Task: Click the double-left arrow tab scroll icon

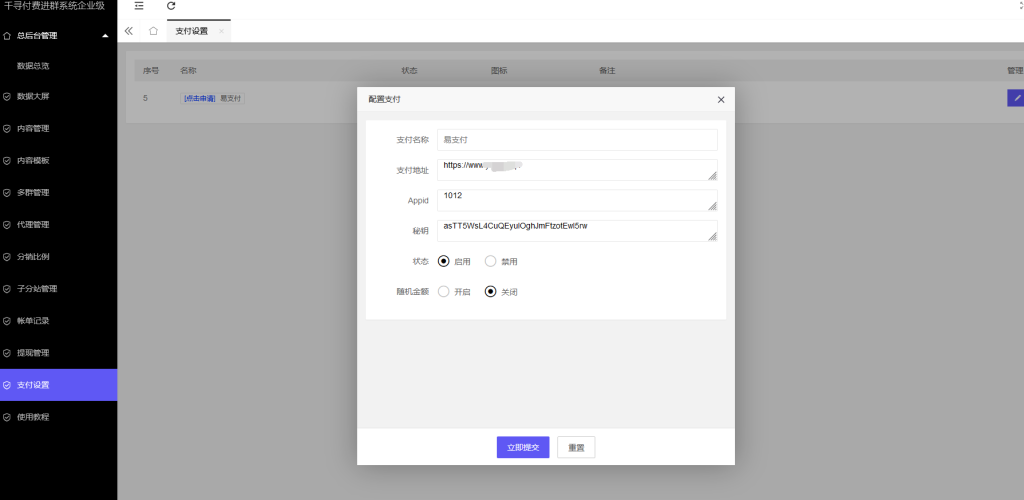Action: click(129, 31)
